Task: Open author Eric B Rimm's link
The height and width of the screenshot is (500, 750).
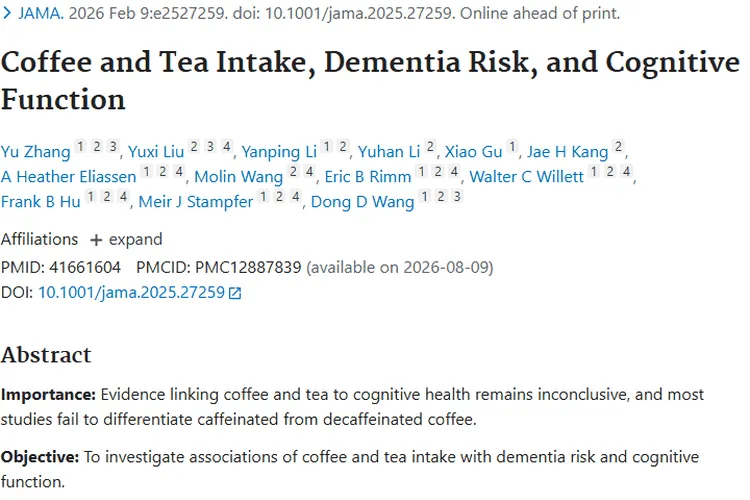Action: tap(368, 177)
